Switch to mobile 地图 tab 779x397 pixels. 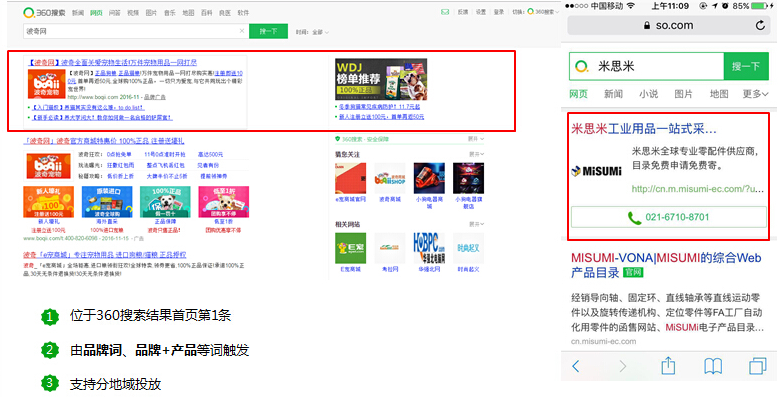[719, 94]
